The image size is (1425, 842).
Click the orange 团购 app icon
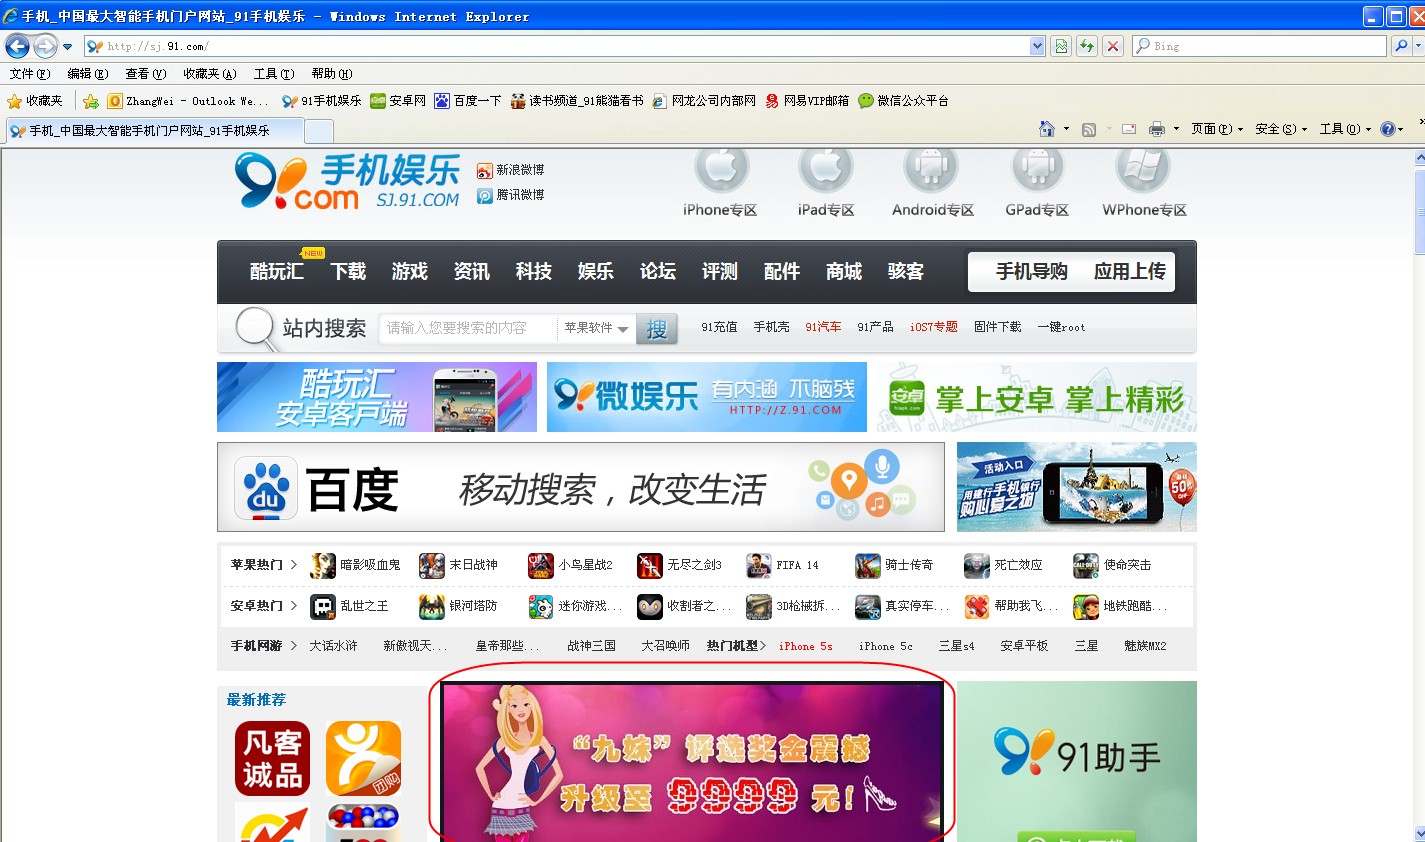tap(363, 759)
